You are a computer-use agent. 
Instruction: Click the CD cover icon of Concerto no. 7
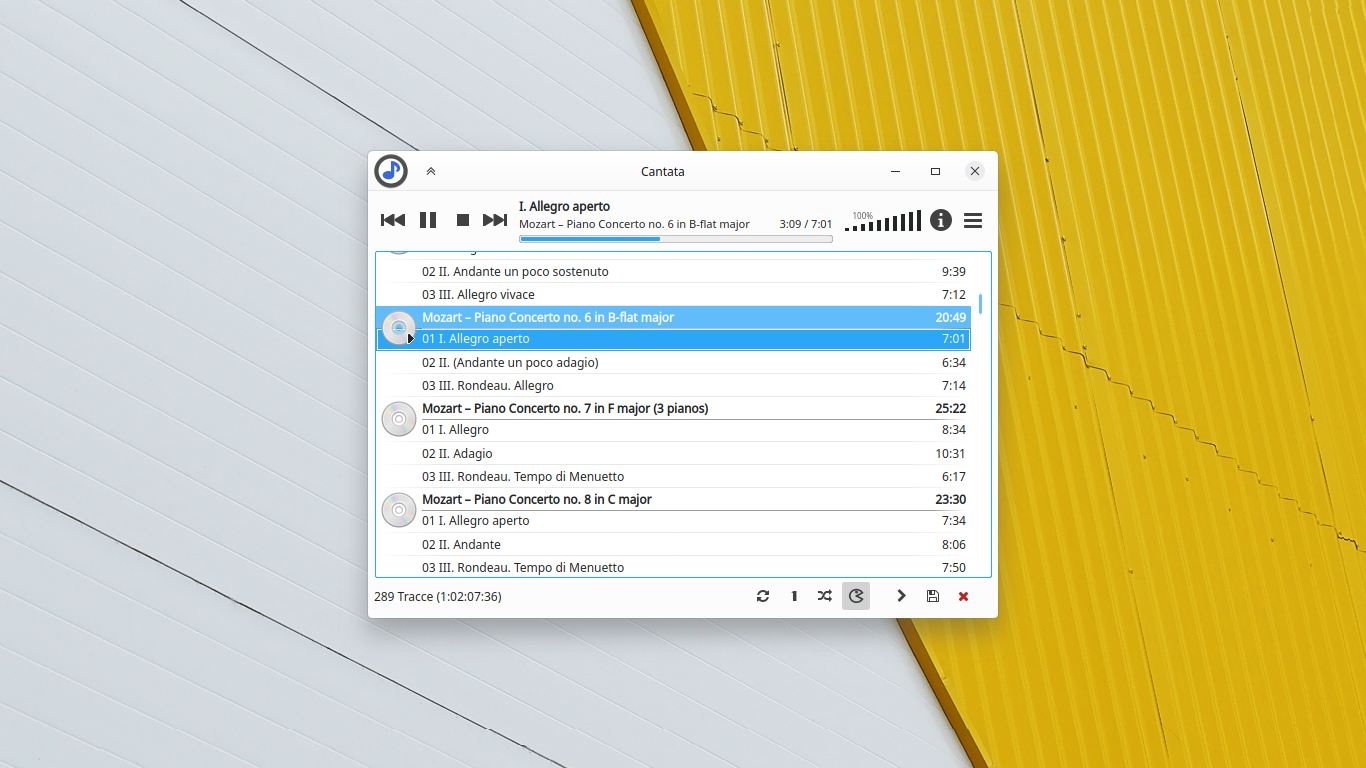pos(399,419)
